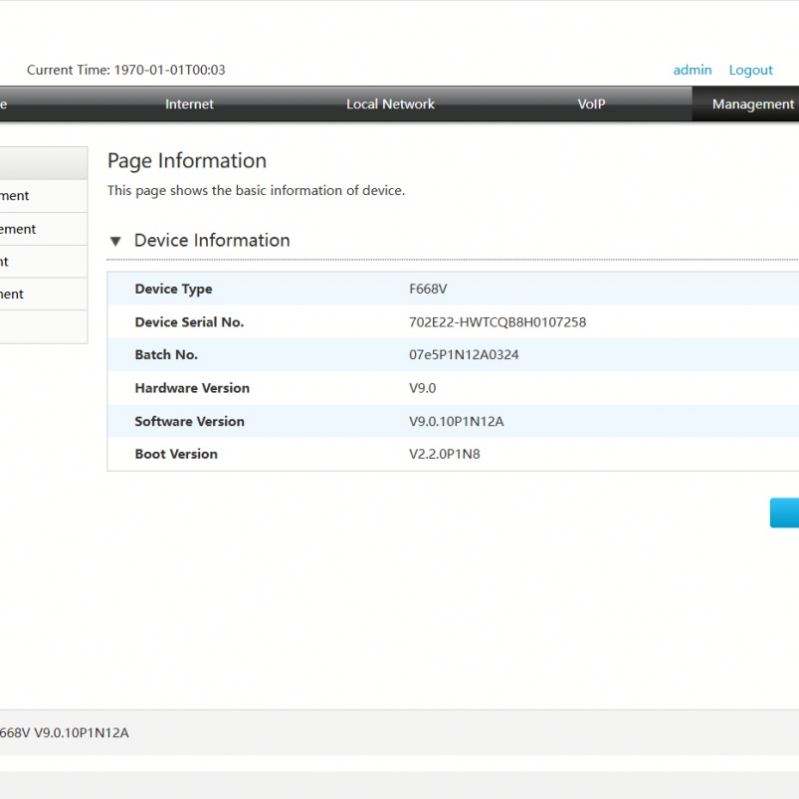The width and height of the screenshot is (799, 799).
Task: Open the Internet tab
Action: tap(189, 104)
